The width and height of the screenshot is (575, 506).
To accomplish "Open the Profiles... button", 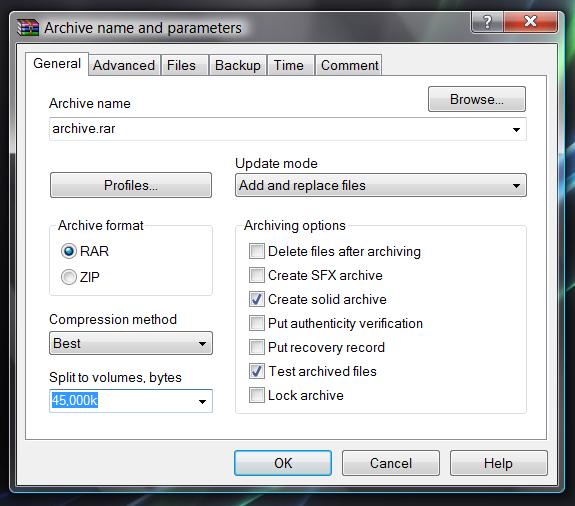I will (x=131, y=185).
